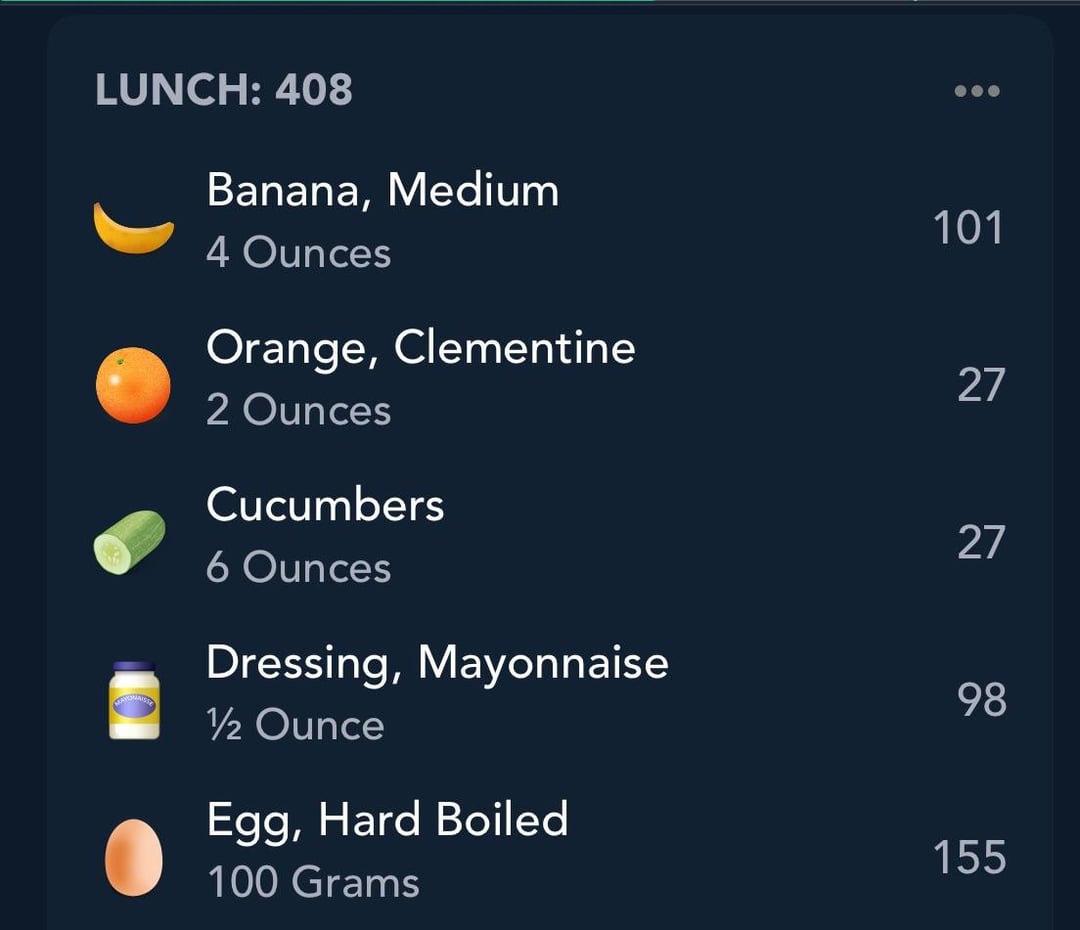Click the cucumber slice icon
The image size is (1080, 930).
point(130,542)
